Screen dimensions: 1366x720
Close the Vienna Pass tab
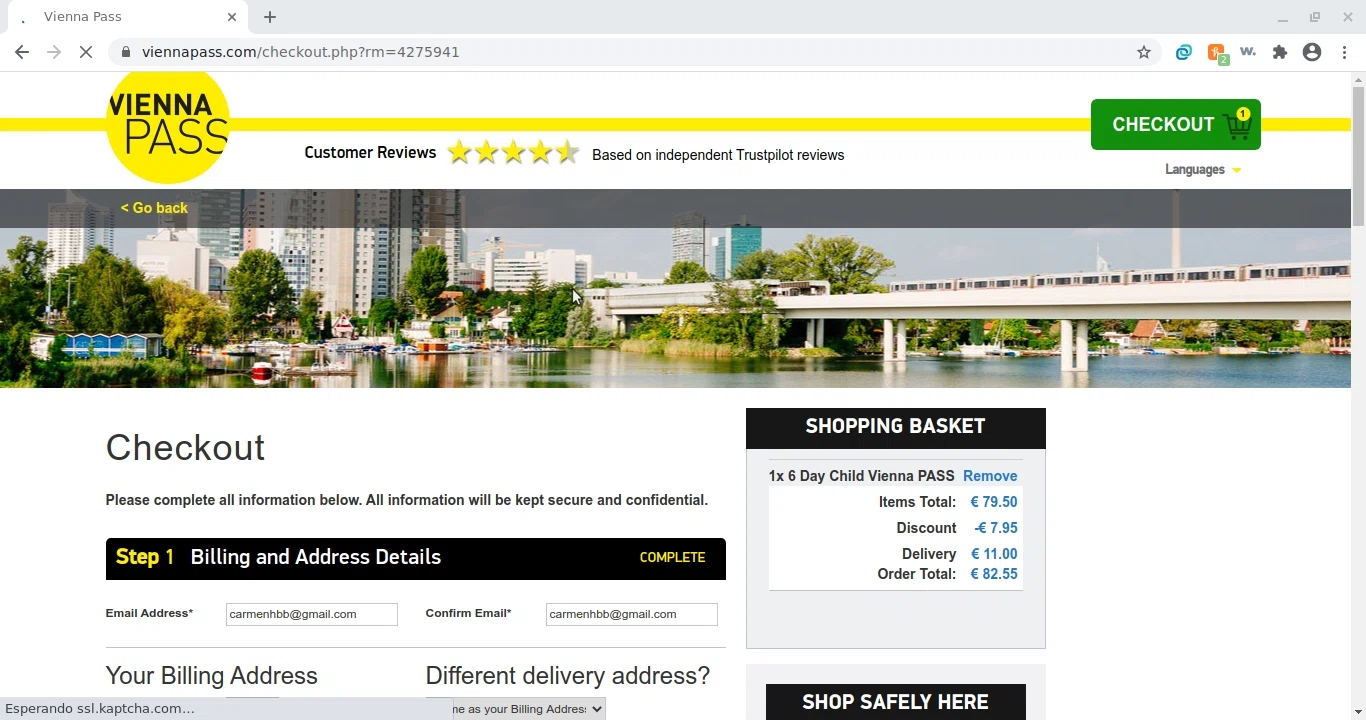click(232, 17)
